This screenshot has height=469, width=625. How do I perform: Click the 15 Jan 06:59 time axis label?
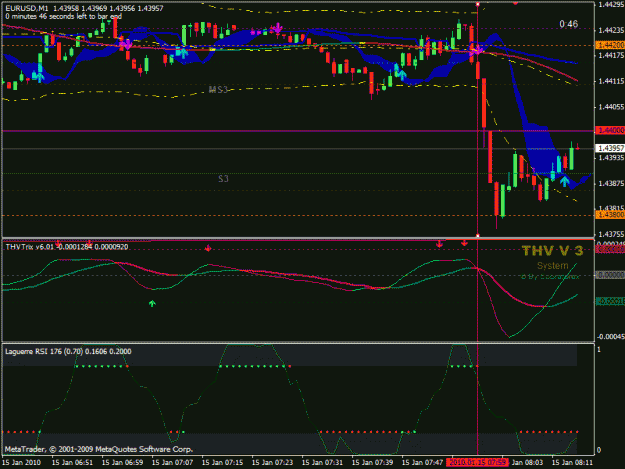(122, 463)
